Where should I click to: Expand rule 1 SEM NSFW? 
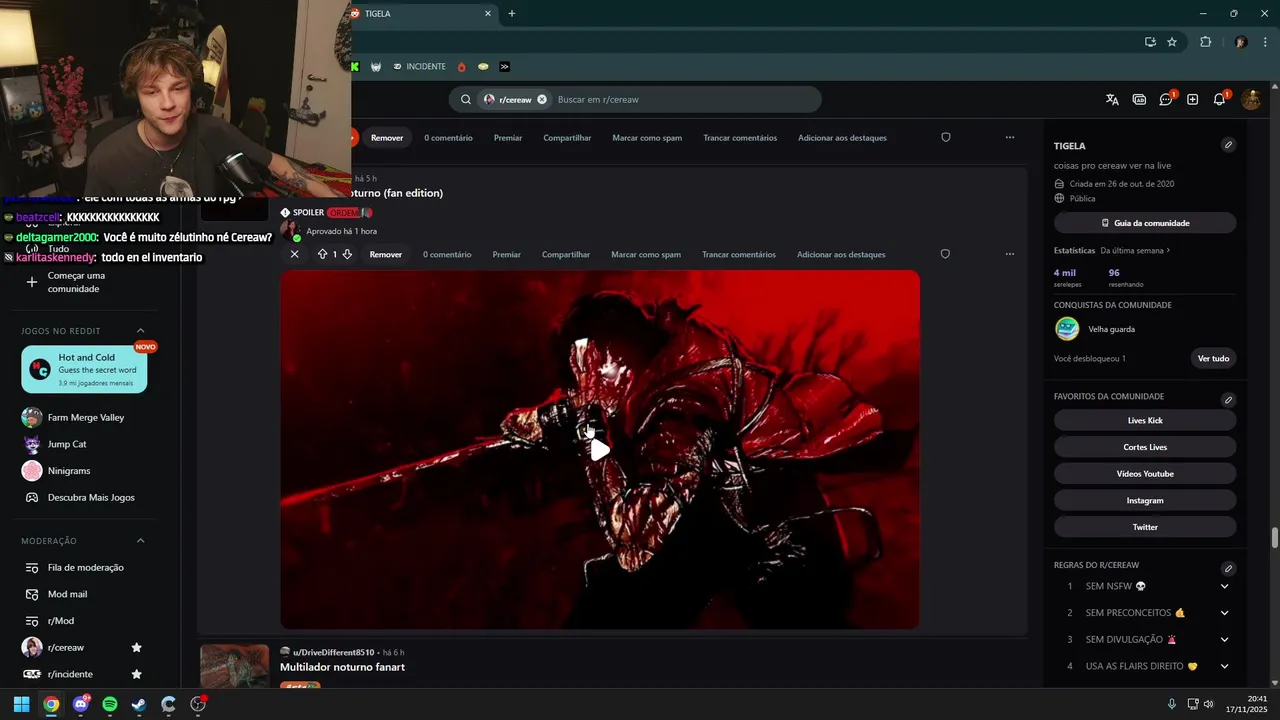click(1224, 586)
